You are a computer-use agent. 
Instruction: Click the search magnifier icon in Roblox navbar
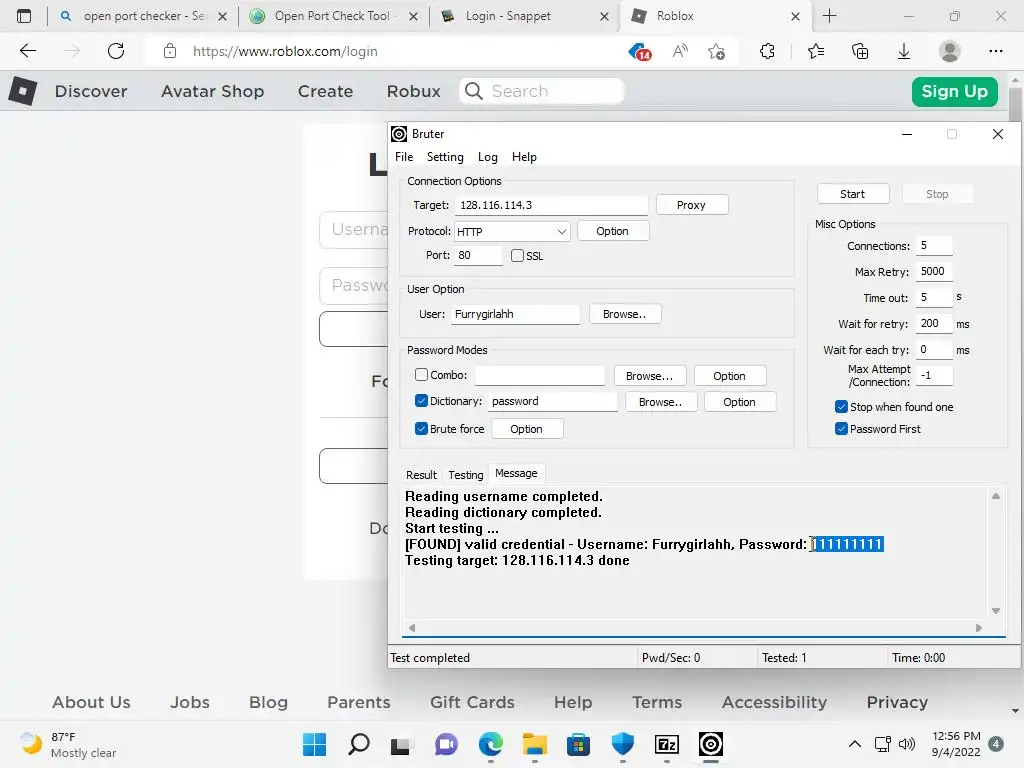[x=474, y=91]
